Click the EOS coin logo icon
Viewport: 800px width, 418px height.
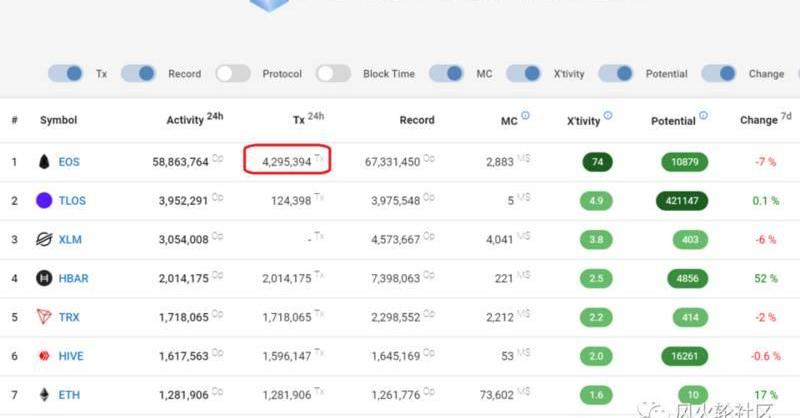pyautogui.click(x=44, y=162)
